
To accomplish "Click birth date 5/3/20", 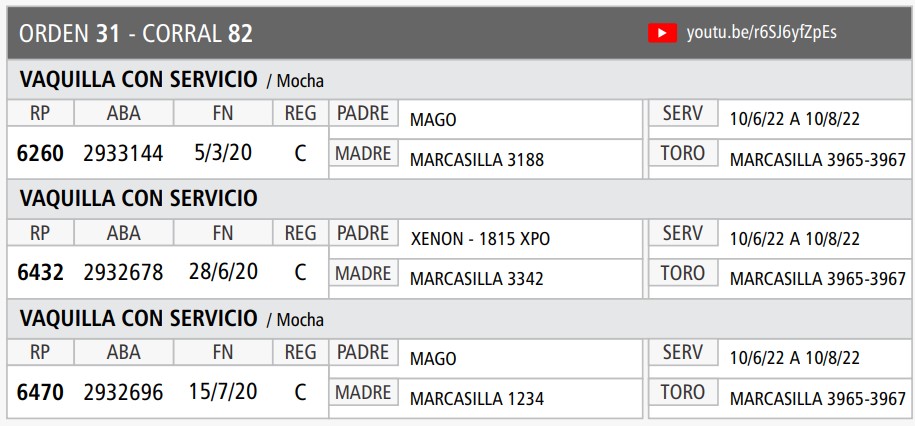I will tap(223, 154).
